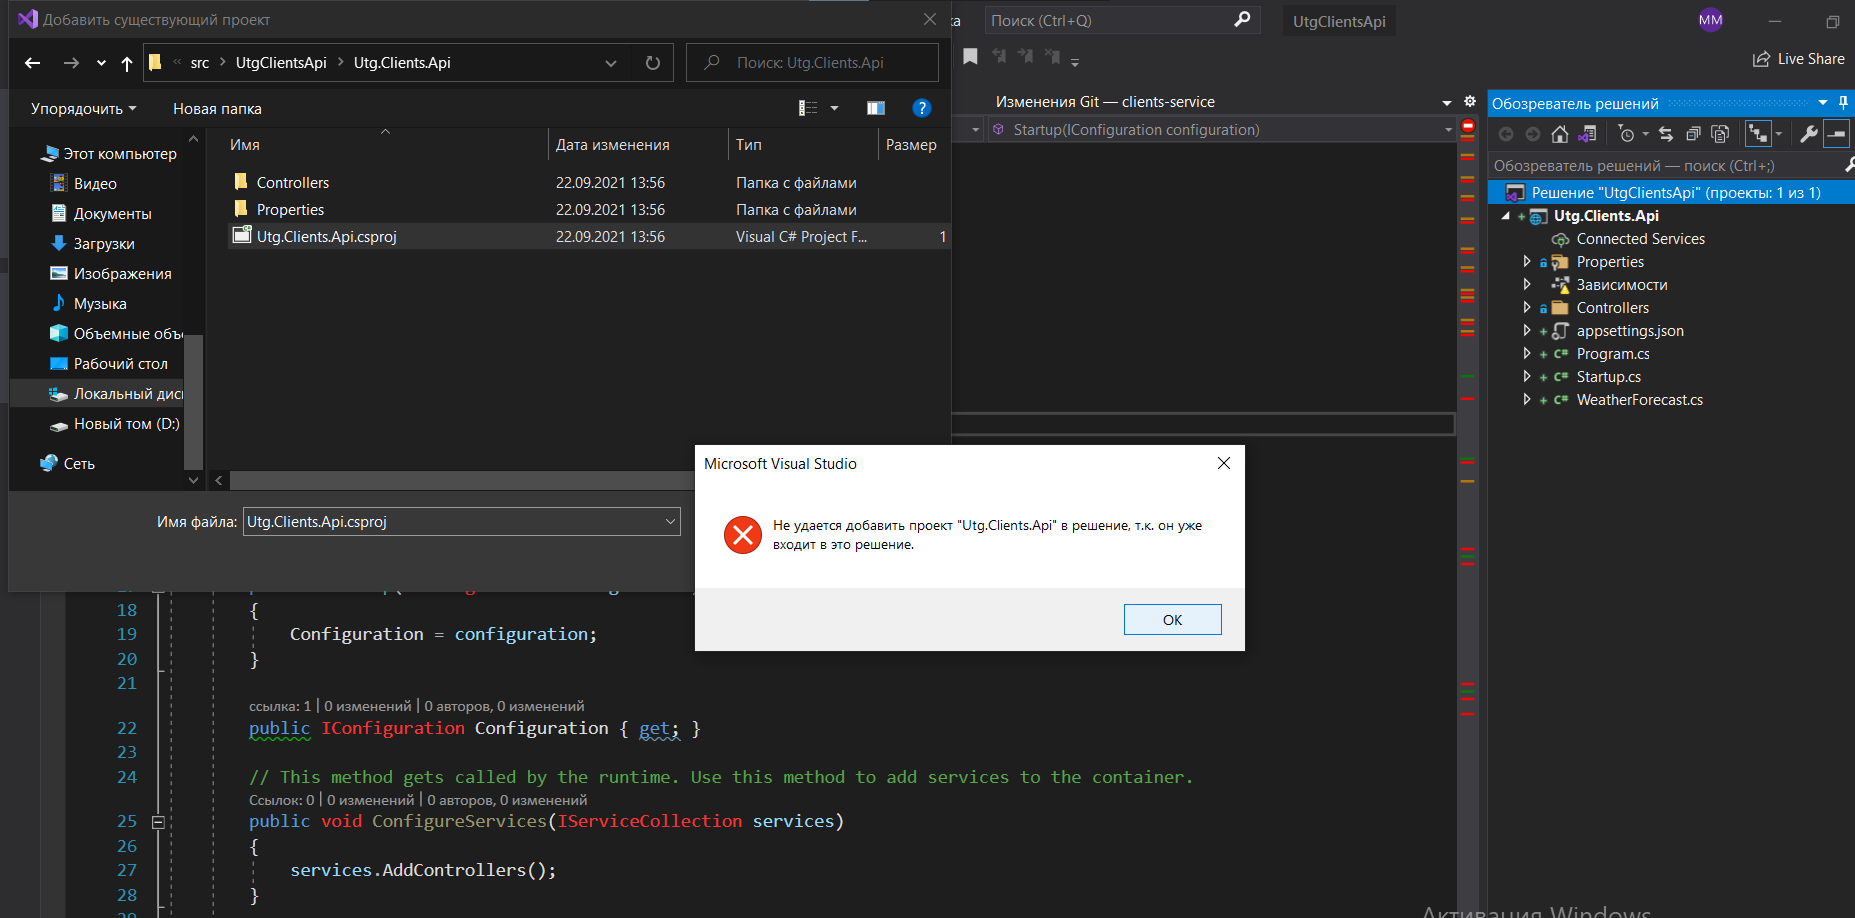The image size is (1855, 918).
Task: Toggle Show All Files in Solution Explorer
Action: pyautogui.click(x=1720, y=134)
